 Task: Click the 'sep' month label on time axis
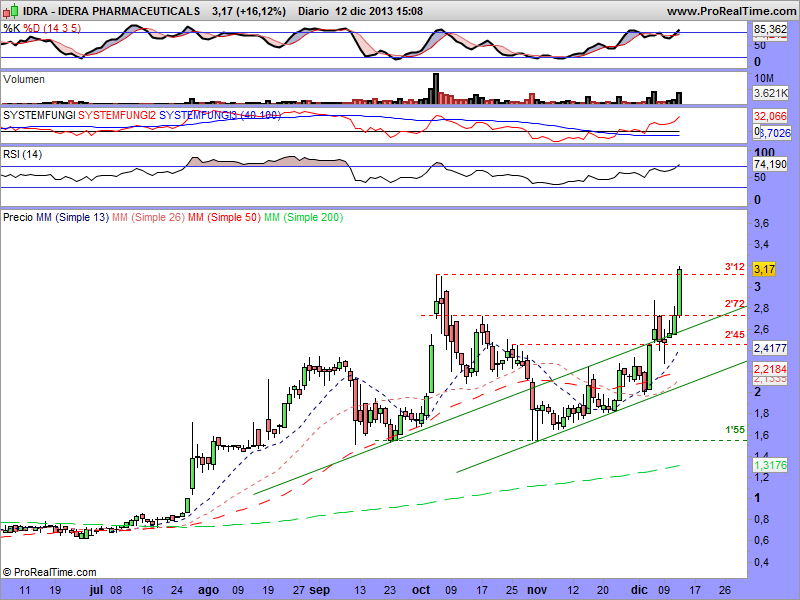coord(320,590)
